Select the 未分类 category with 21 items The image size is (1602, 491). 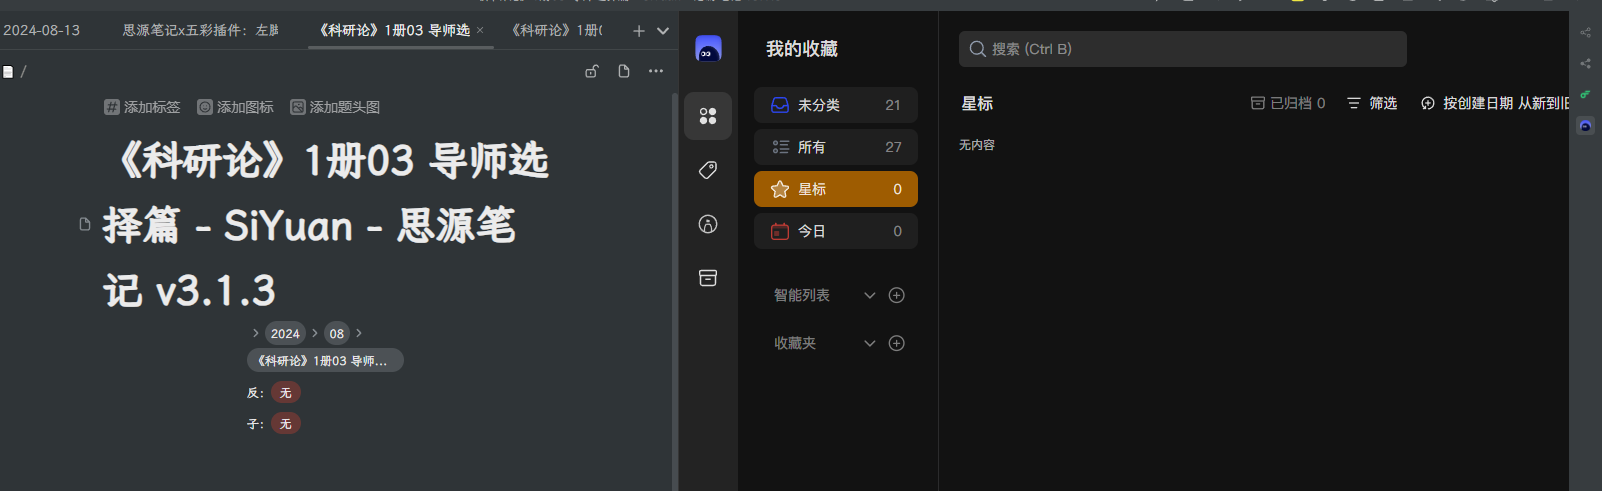836,105
